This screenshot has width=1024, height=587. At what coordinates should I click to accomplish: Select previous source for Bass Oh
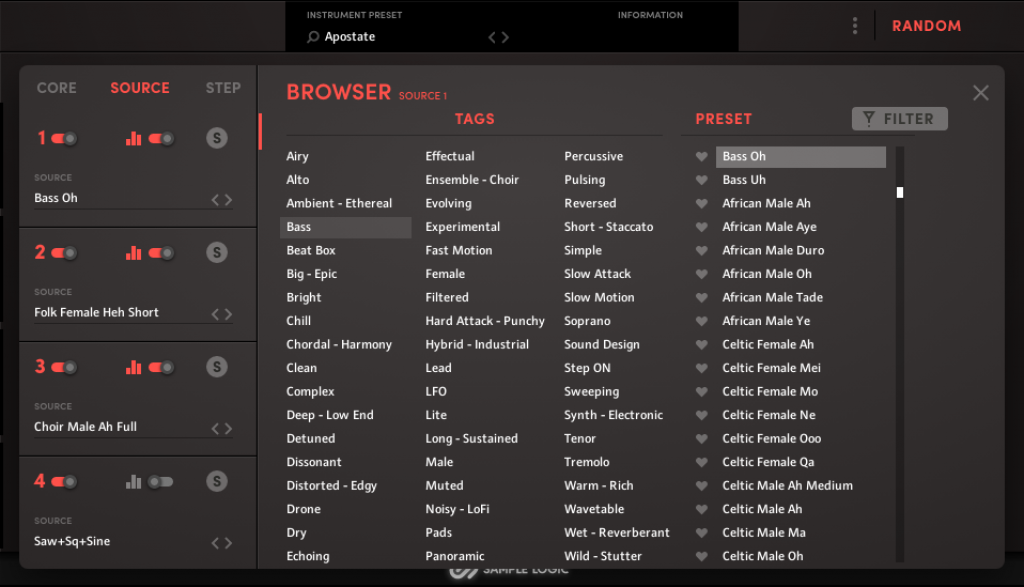click(215, 200)
